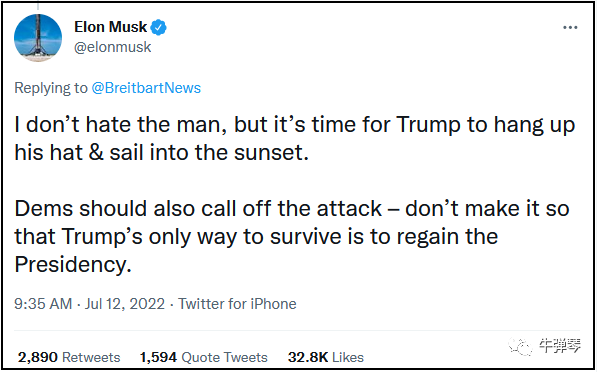The height and width of the screenshot is (372, 599).
Task: View the 1,594 Quote Tweets list
Action: (204, 357)
